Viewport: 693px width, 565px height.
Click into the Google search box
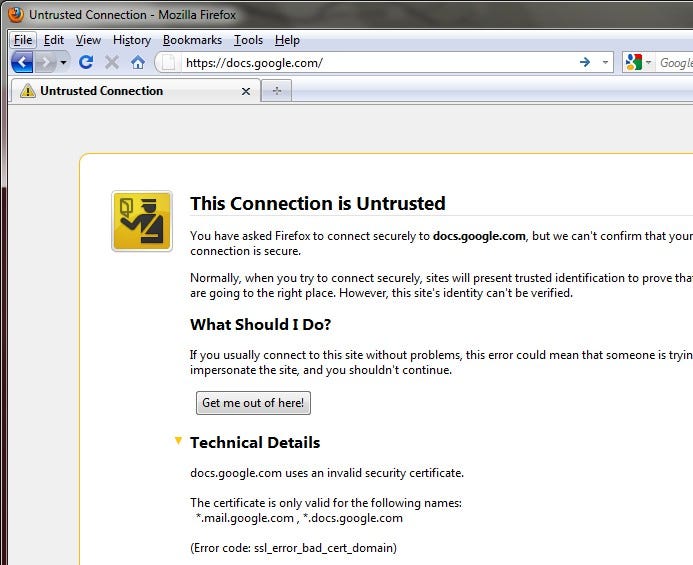(x=675, y=63)
